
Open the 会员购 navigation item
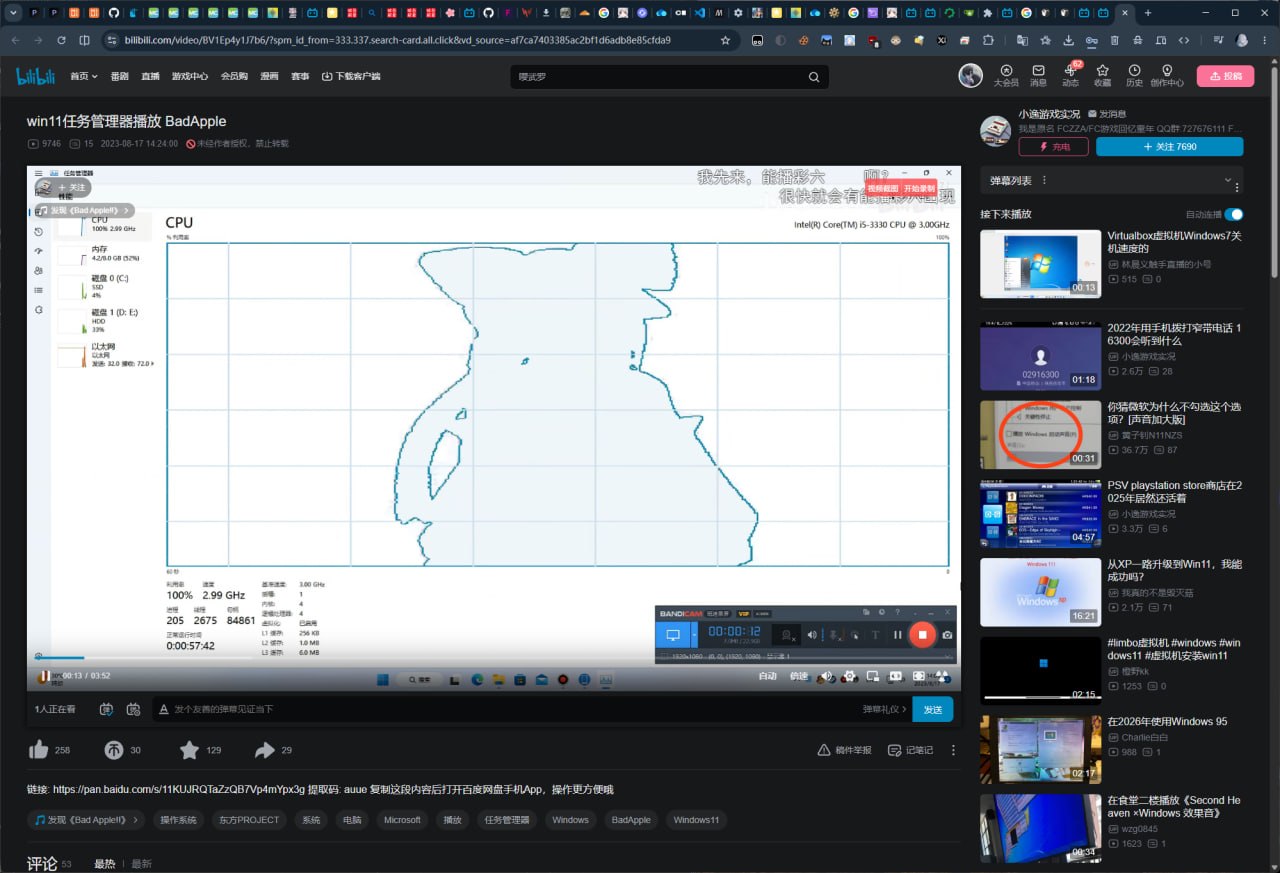(x=234, y=77)
